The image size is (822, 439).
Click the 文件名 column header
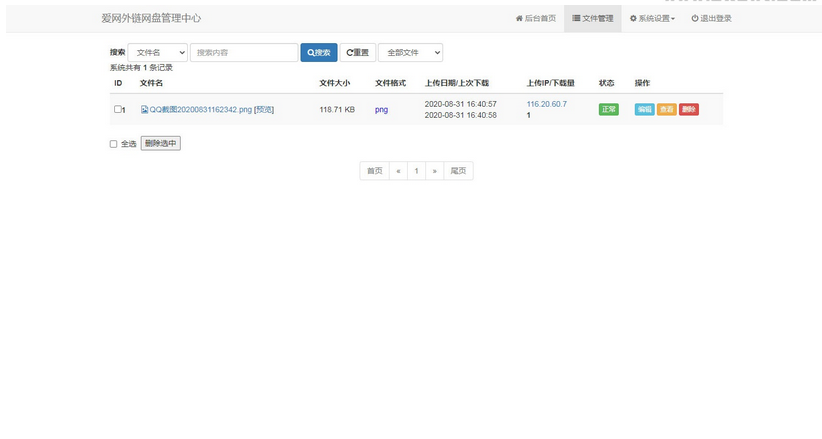click(x=151, y=83)
